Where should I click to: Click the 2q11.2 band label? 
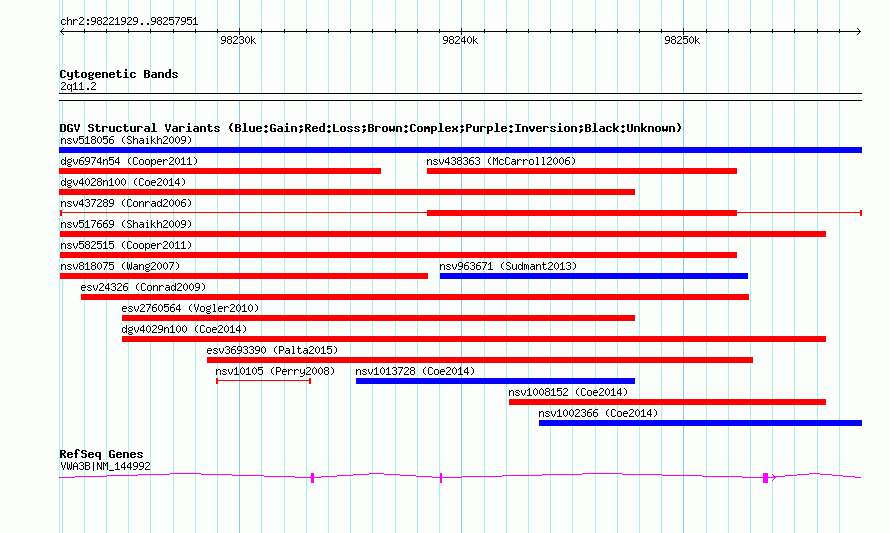click(78, 87)
